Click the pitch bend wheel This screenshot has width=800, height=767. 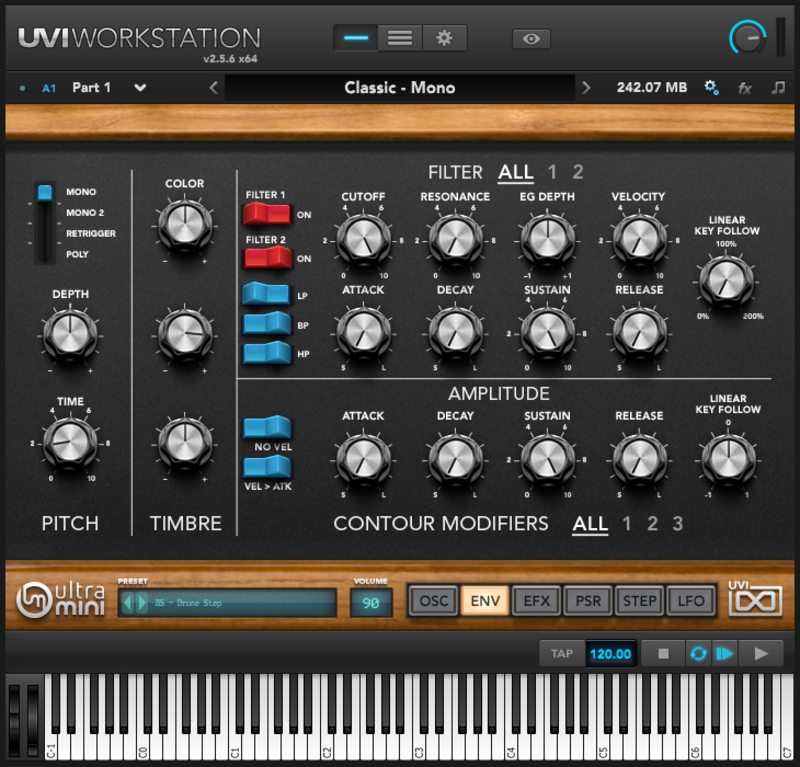coord(14,720)
